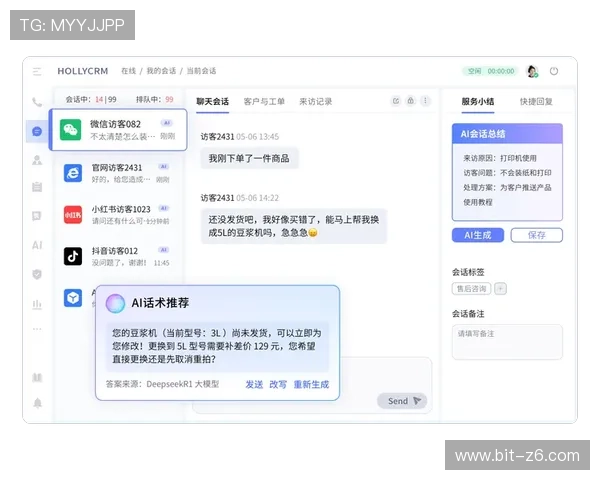Image resolution: width=600 pixels, height=480 pixels.
Task: Click 改写 in AI话术推荐 popup
Action: click(x=278, y=385)
